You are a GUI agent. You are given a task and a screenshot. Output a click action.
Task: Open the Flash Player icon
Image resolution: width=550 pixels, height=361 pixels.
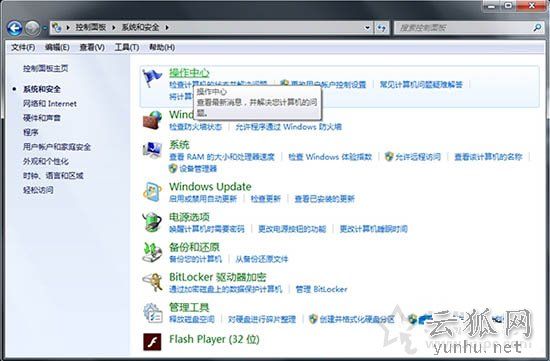click(x=152, y=341)
